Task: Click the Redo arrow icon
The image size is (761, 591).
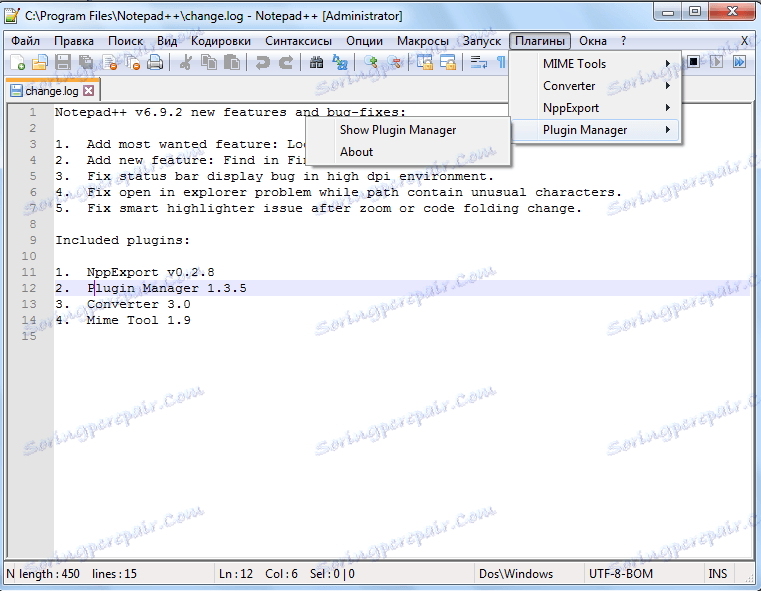Action: (286, 63)
